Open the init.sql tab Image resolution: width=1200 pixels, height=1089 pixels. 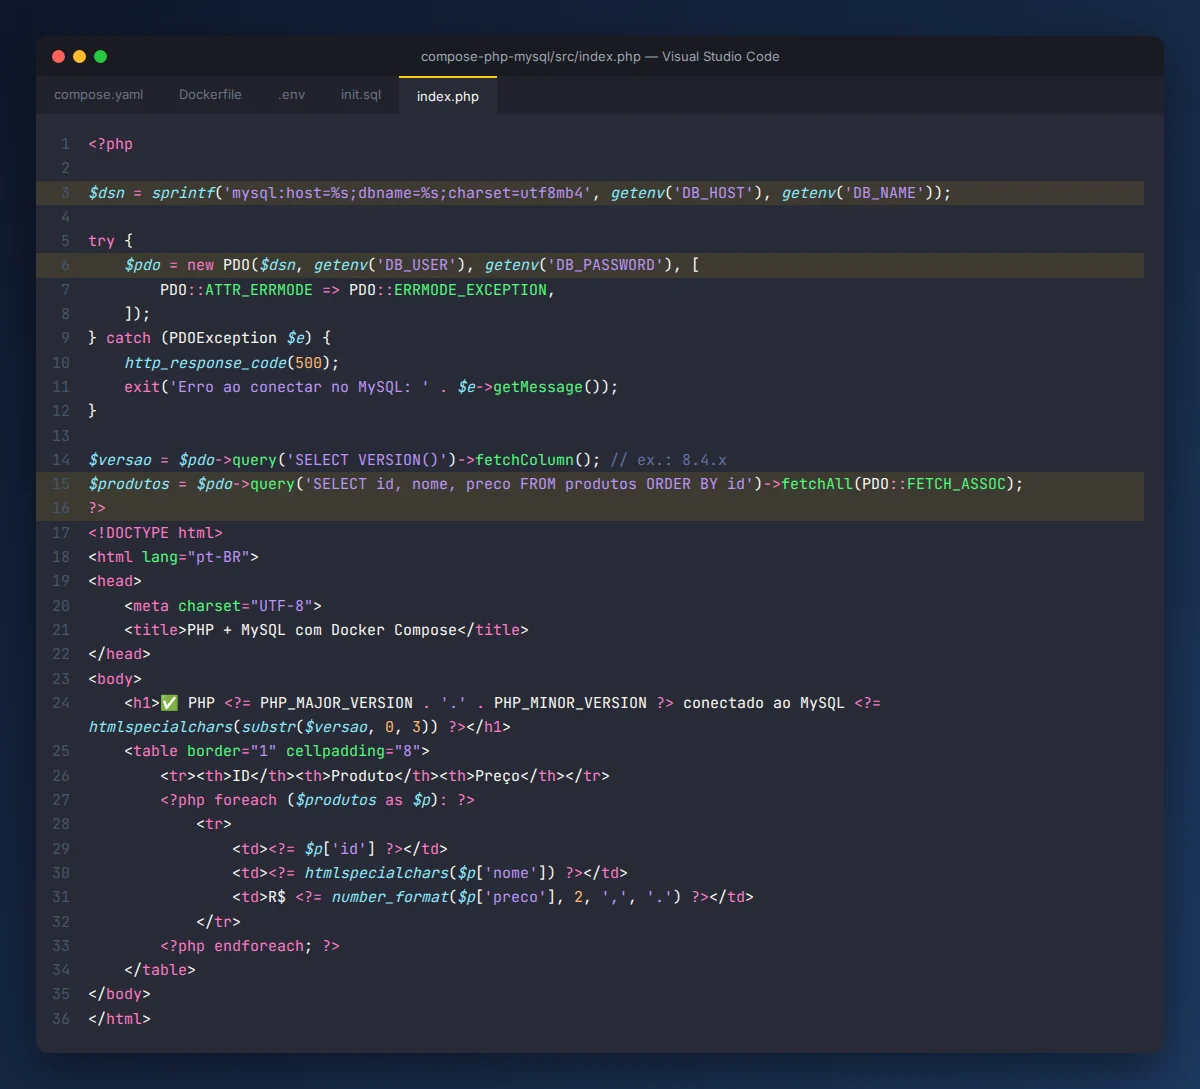point(361,95)
